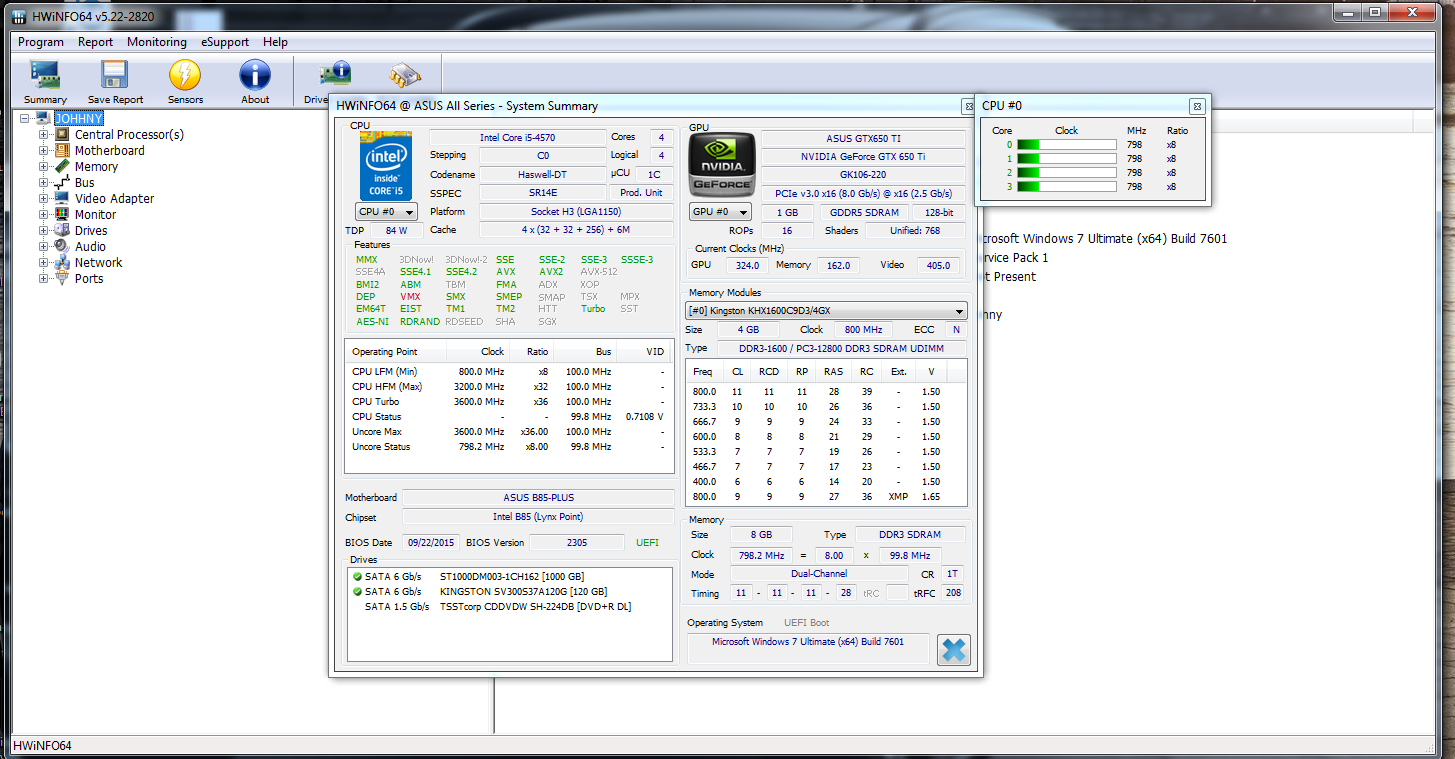
Task: Expand the Video Adapter tree node
Action: (43, 198)
